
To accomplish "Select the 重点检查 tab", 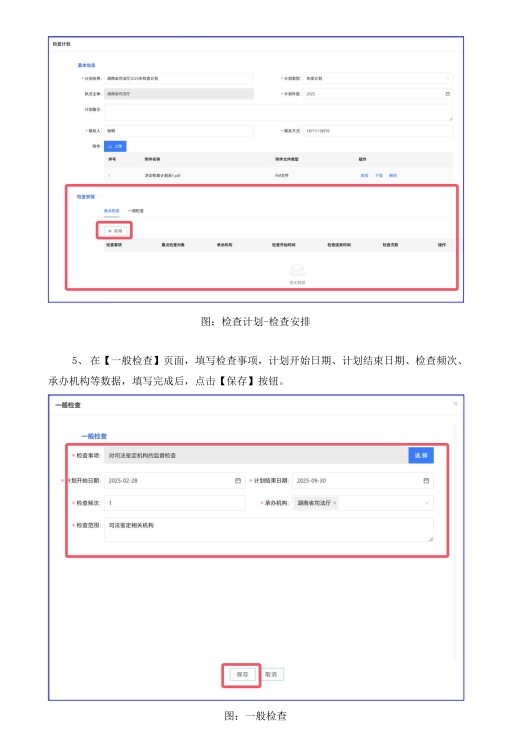I will click(x=112, y=210).
